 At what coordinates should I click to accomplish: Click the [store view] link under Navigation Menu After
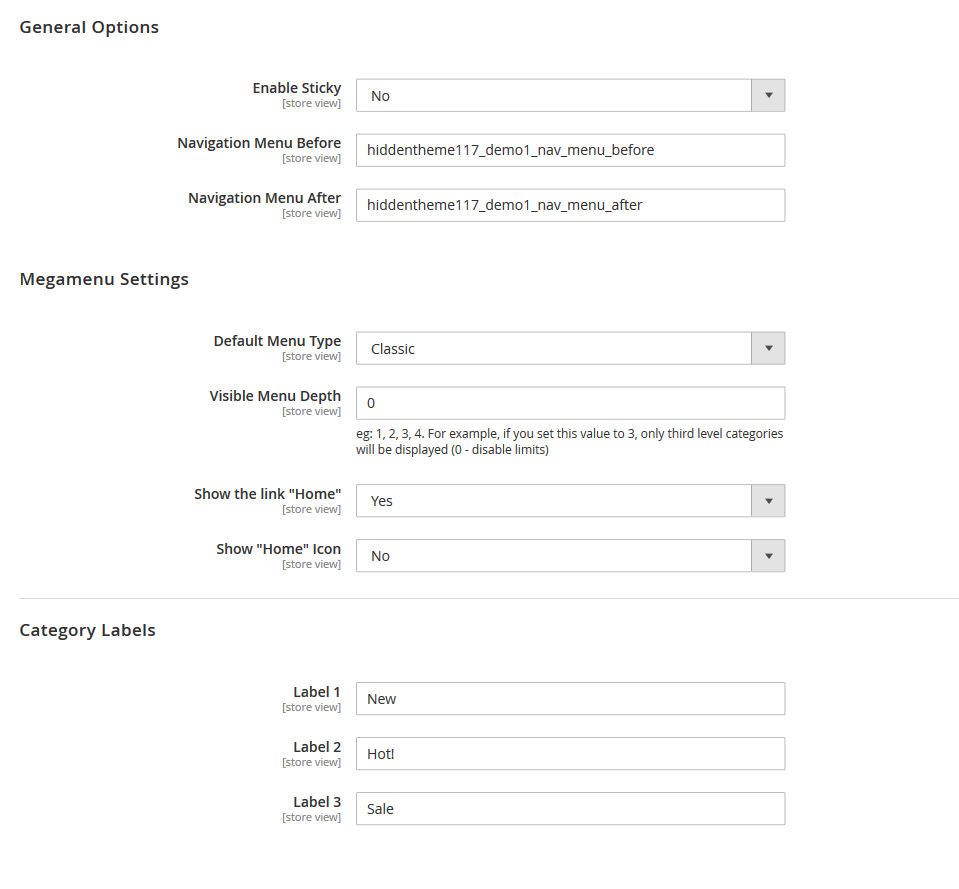point(311,213)
